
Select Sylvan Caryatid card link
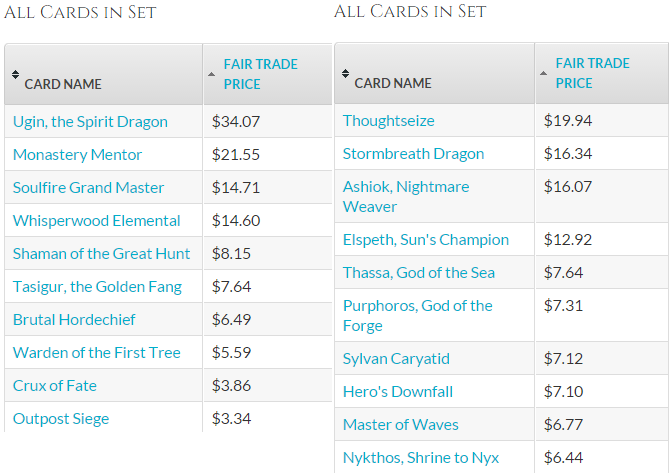click(396, 359)
